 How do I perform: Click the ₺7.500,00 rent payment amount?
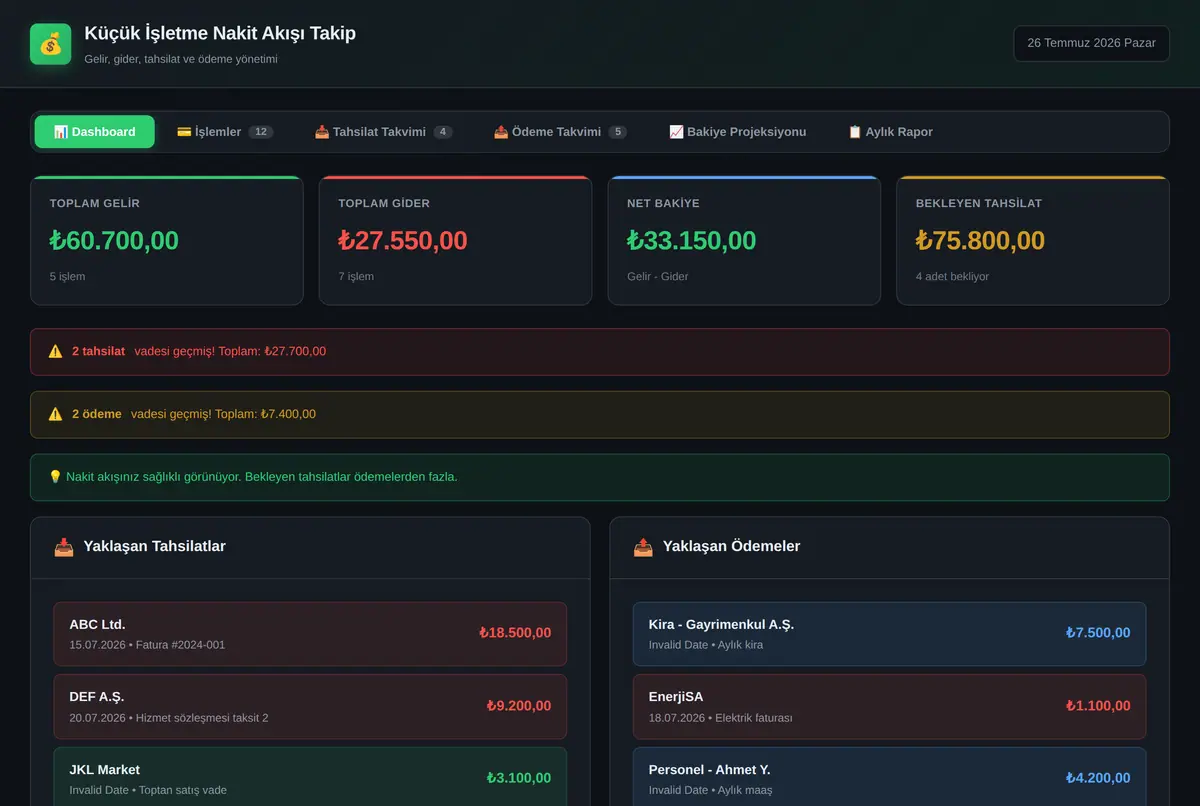(1098, 633)
